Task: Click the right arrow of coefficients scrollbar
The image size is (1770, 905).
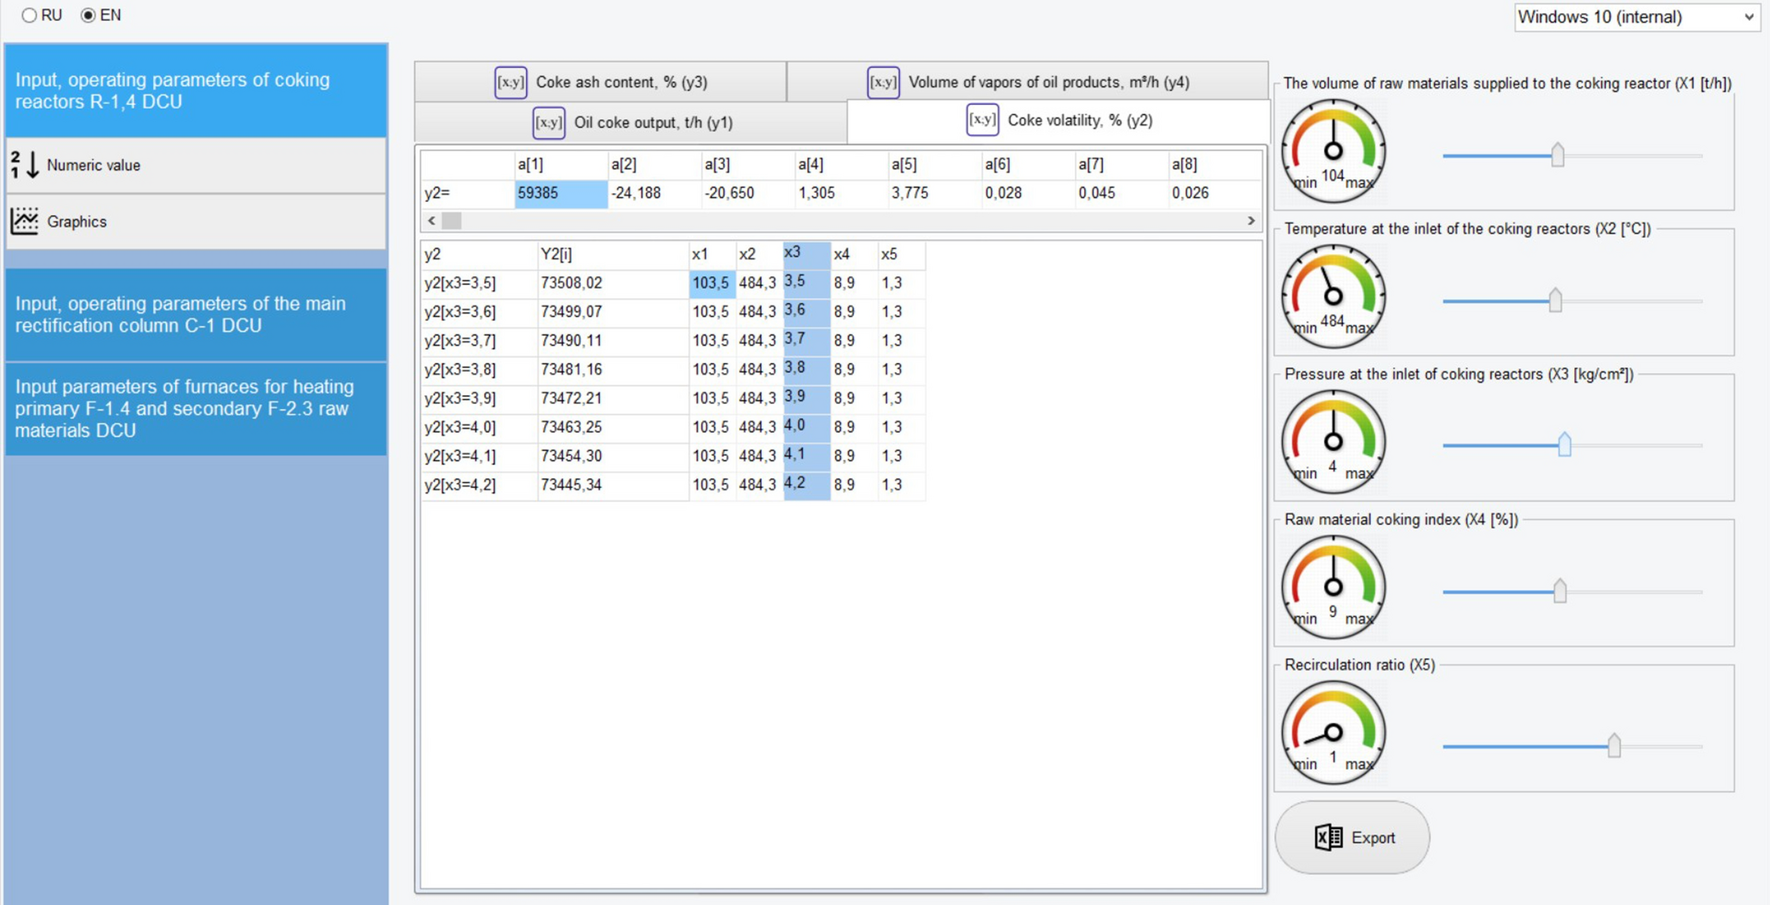Action: coord(1251,221)
